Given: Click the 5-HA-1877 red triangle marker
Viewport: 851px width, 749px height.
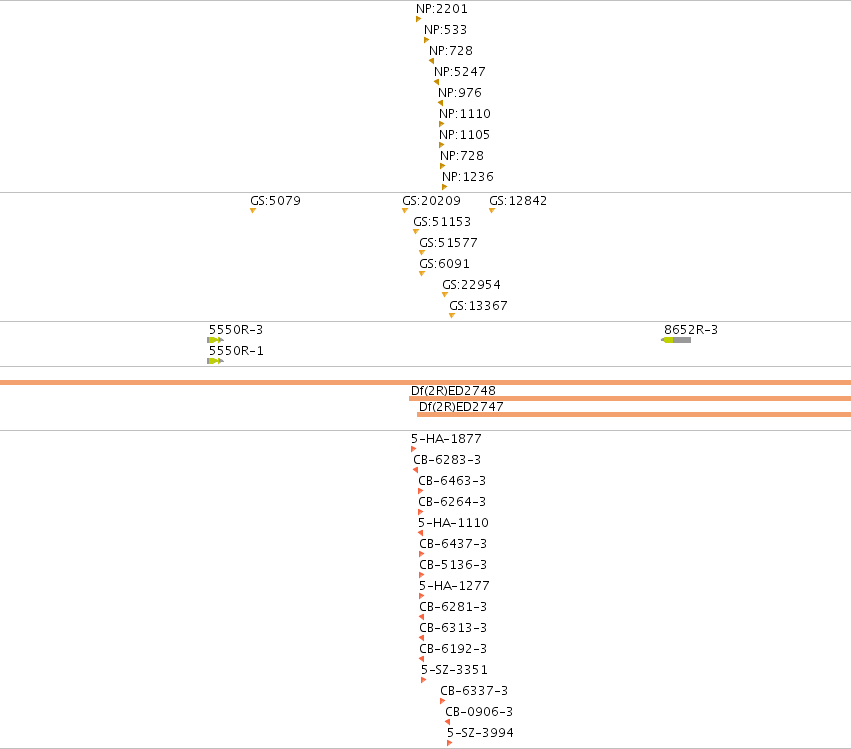Looking at the screenshot, I should point(414,449).
